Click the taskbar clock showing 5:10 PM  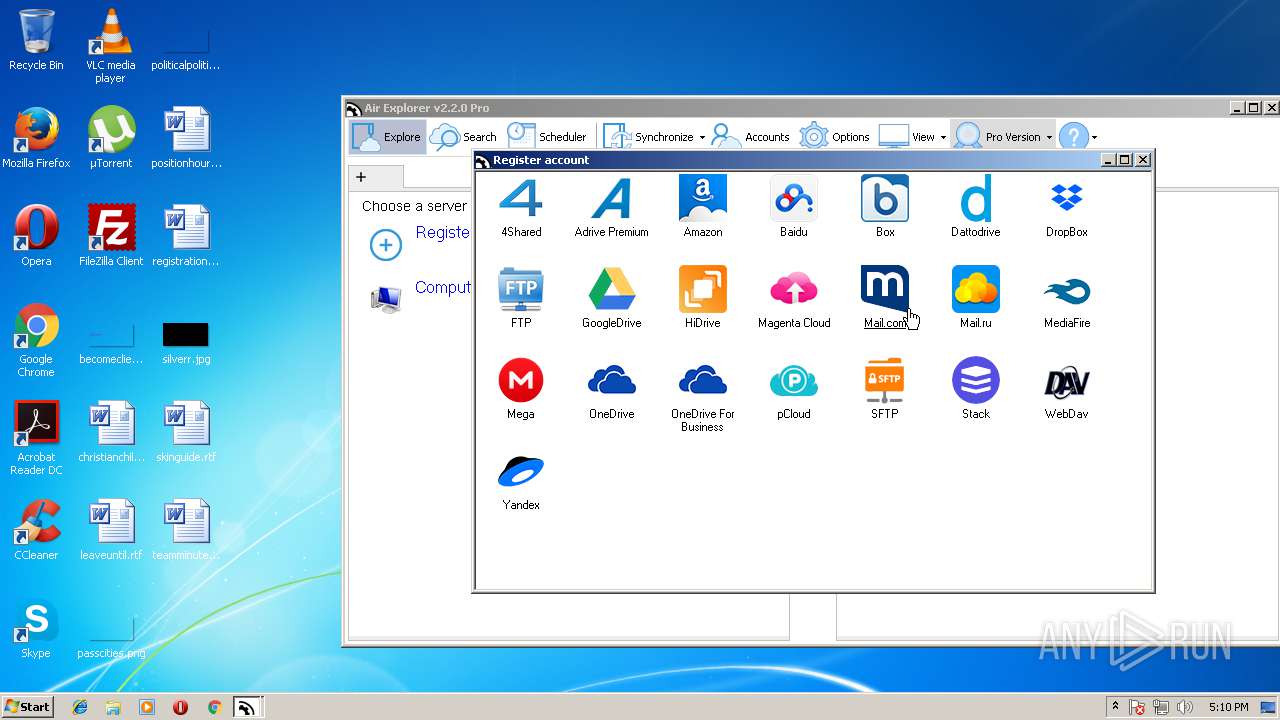[x=1228, y=707]
